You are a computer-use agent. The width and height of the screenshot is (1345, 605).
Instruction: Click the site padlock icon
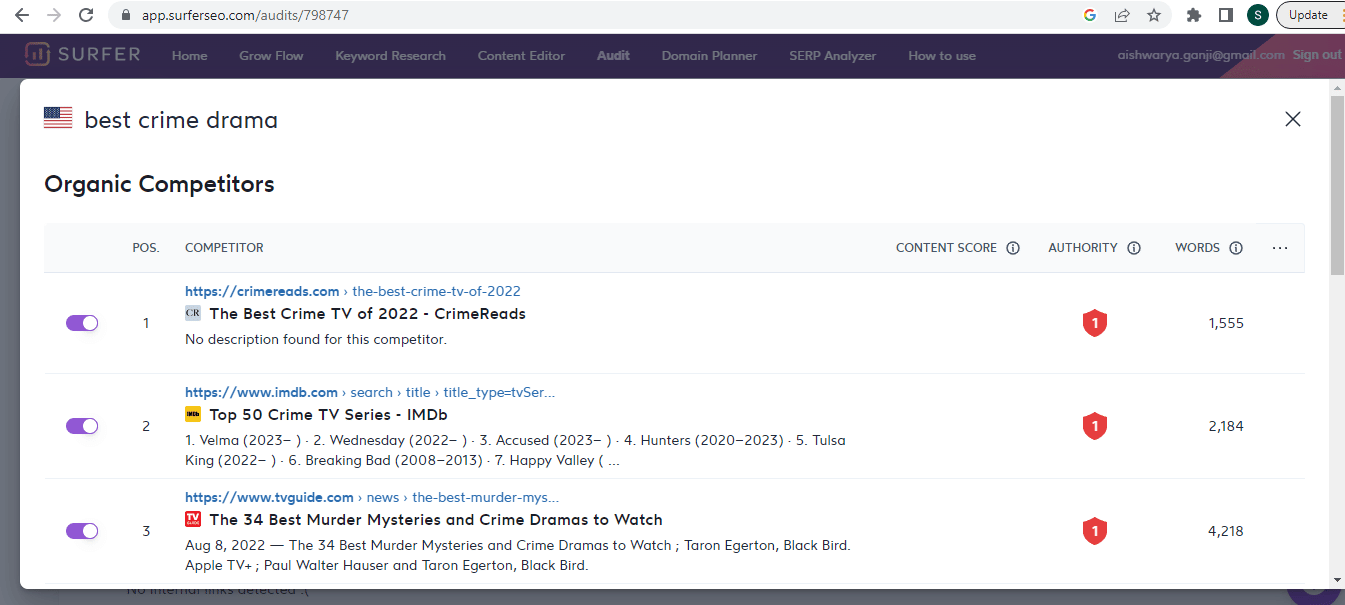(125, 16)
